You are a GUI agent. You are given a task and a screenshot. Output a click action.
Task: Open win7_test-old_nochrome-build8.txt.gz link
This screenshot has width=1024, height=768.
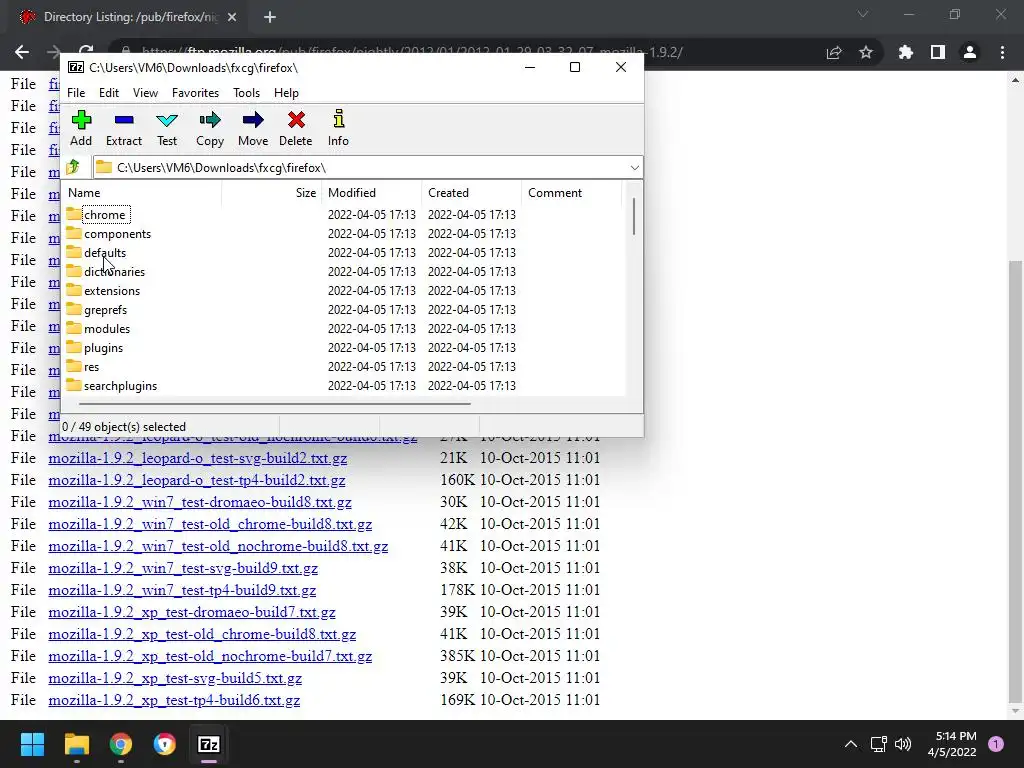[218, 546]
